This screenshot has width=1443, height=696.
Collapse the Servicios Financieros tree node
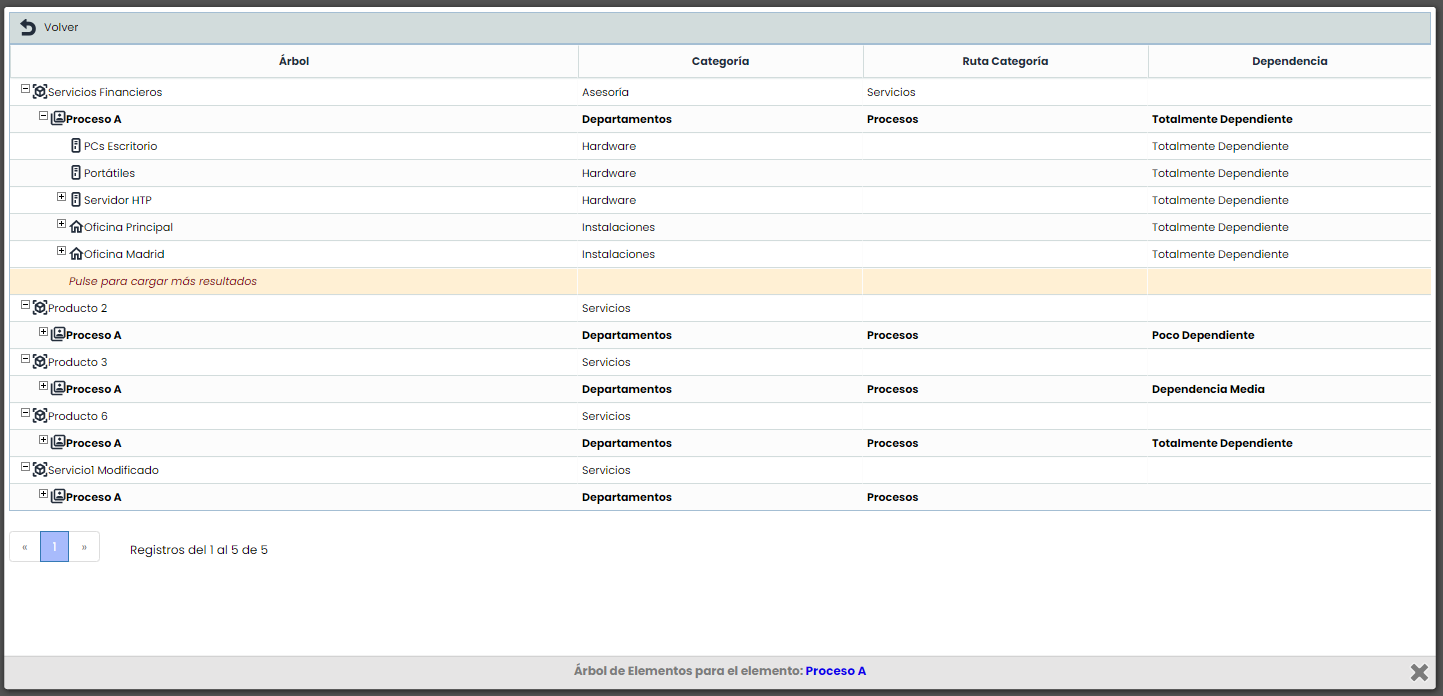pos(26,89)
